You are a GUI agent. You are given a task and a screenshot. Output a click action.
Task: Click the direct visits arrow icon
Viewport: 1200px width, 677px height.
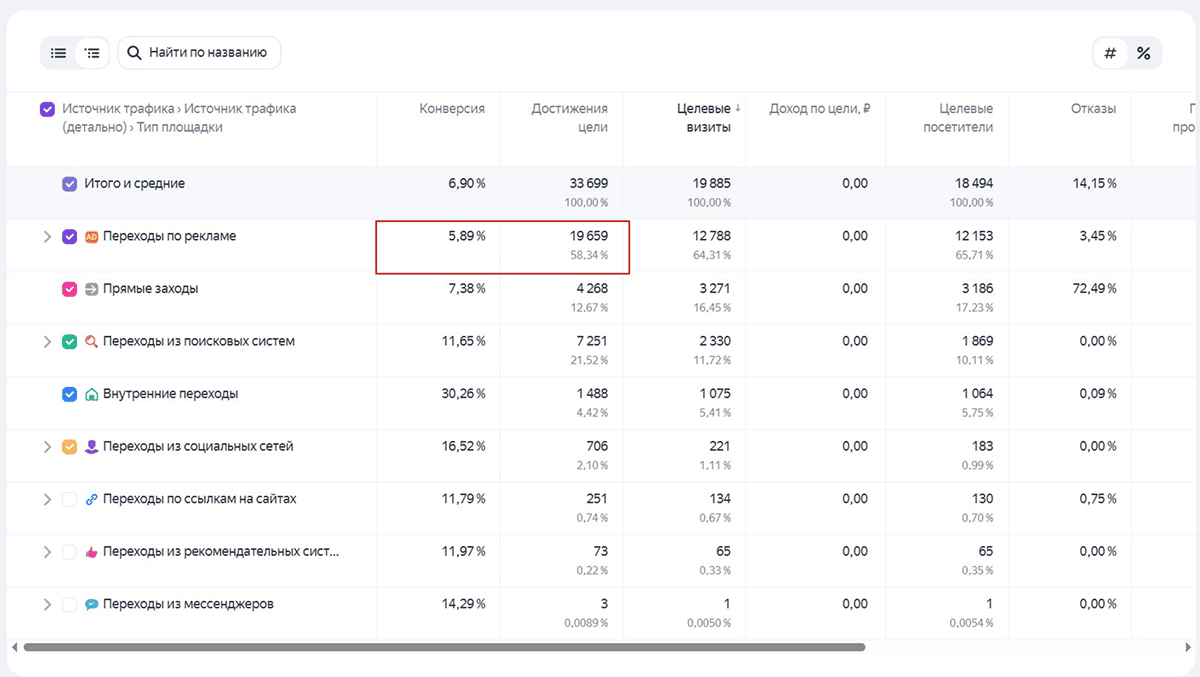pos(92,289)
